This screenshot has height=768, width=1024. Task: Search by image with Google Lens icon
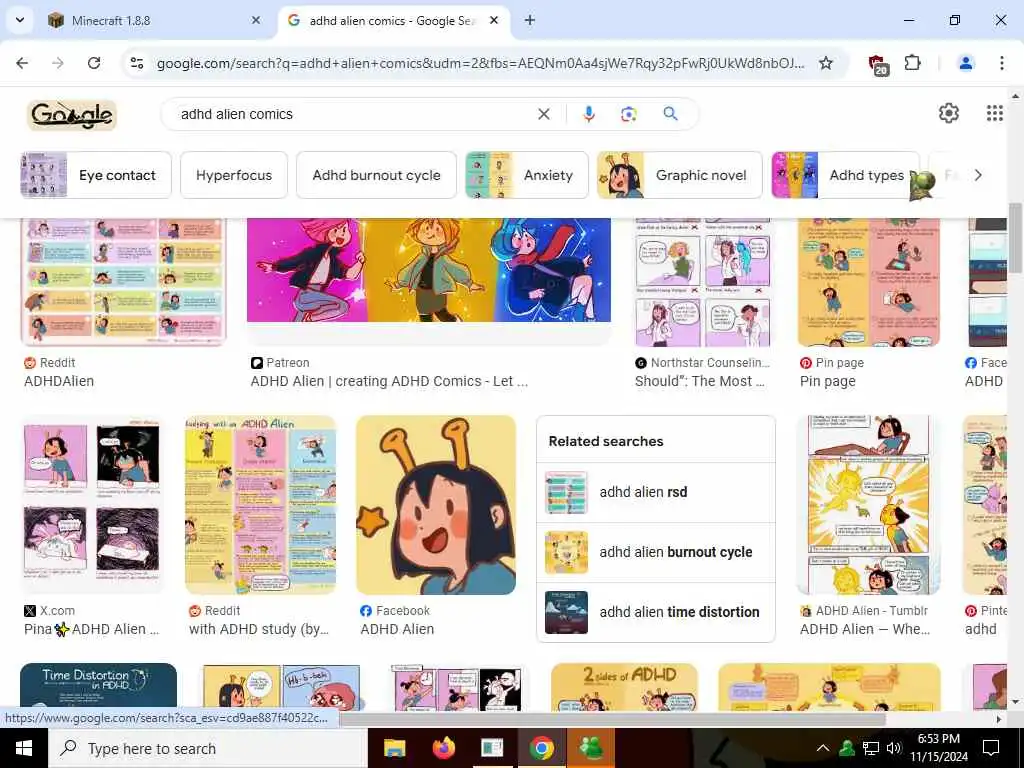pyautogui.click(x=628, y=114)
